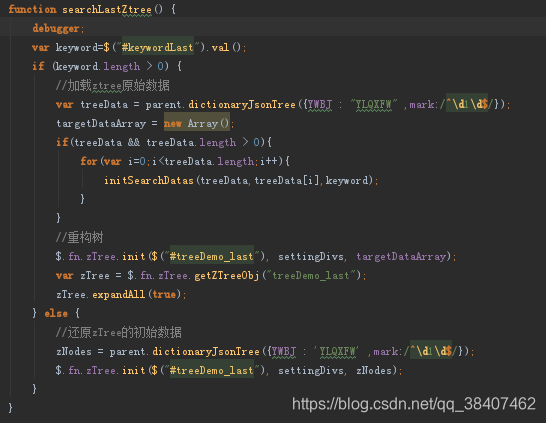This screenshot has width=546, height=423.
Task: Click settingDivs in the first init call
Action: click(311, 257)
